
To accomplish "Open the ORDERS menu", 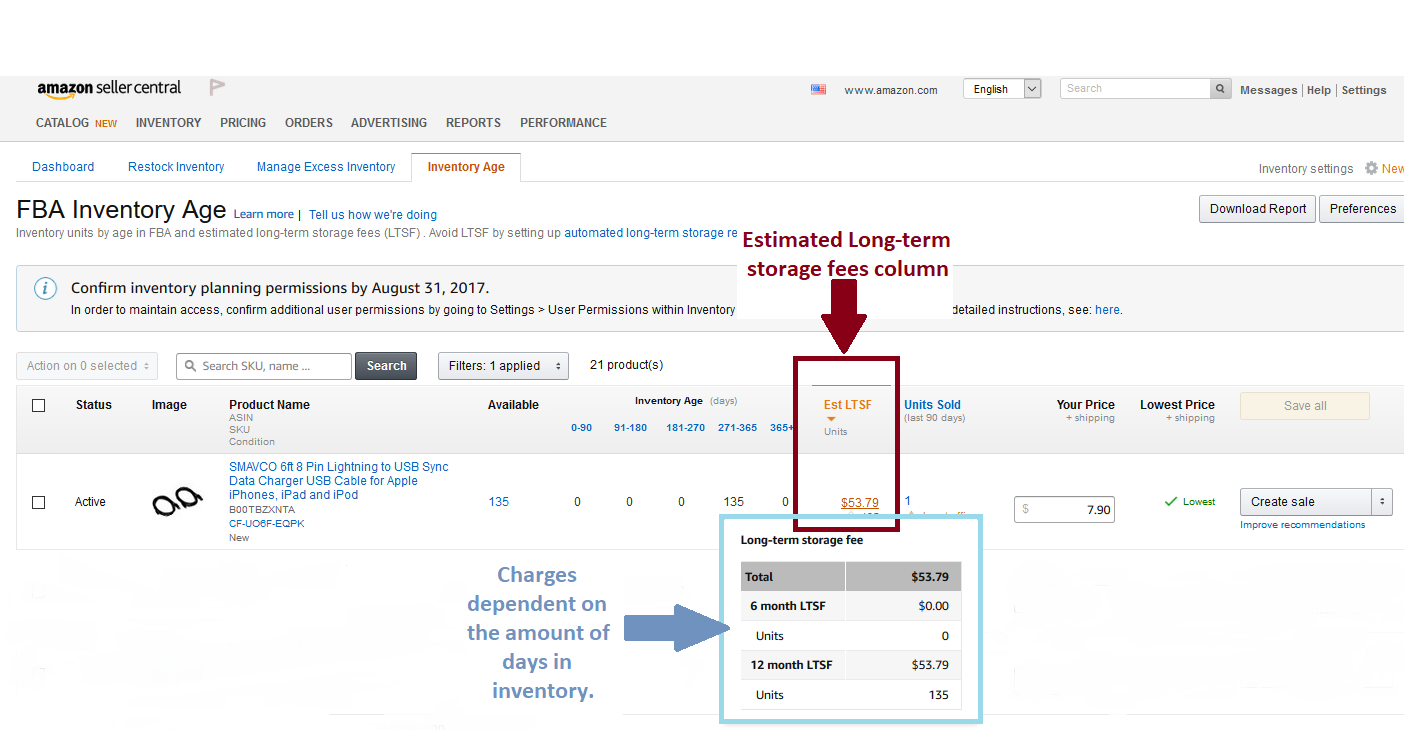I will pyautogui.click(x=309, y=123).
